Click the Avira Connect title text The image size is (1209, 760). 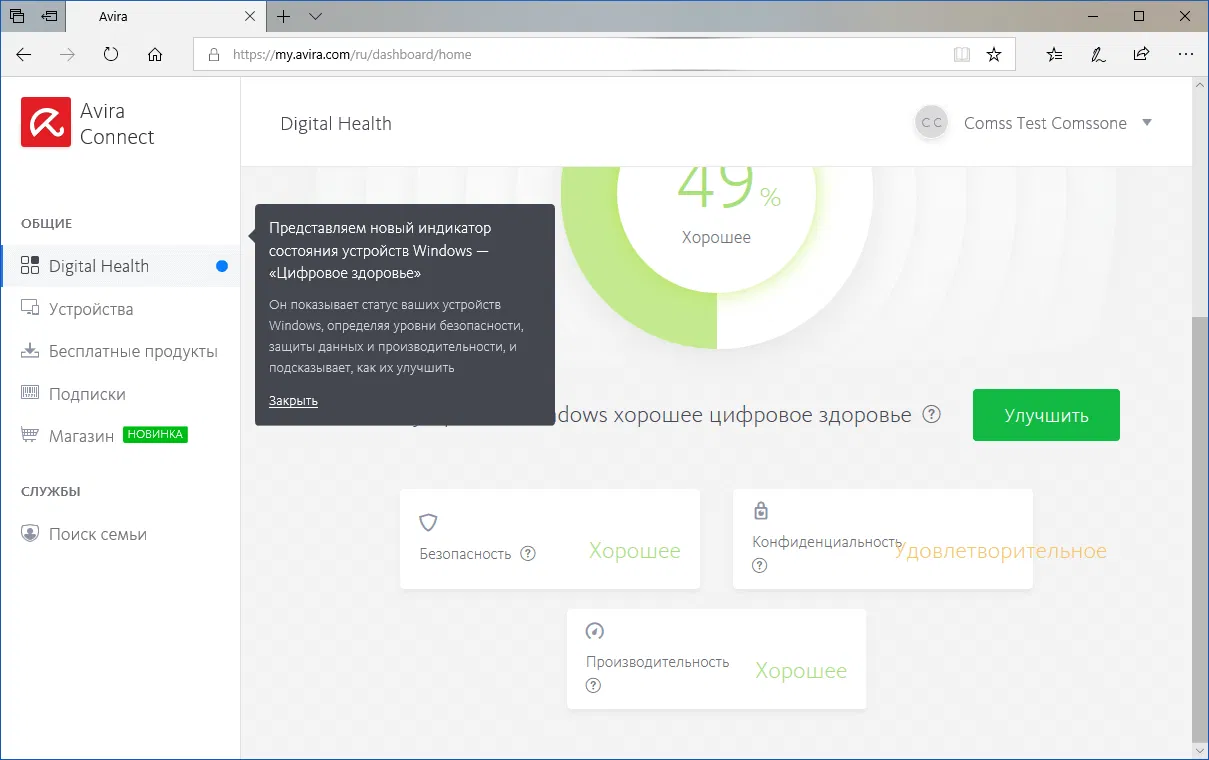(117, 124)
